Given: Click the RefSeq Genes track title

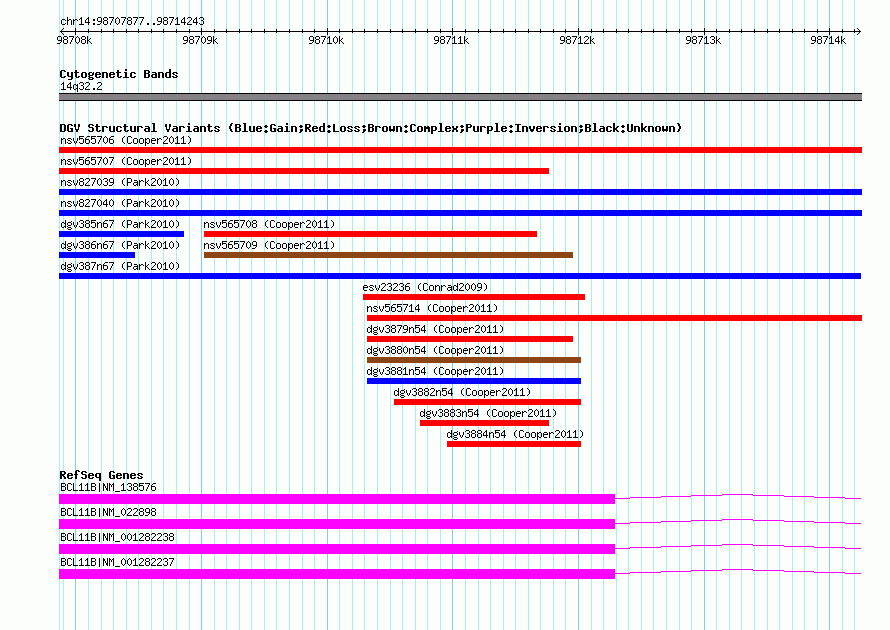Looking at the screenshot, I should tap(102, 475).
